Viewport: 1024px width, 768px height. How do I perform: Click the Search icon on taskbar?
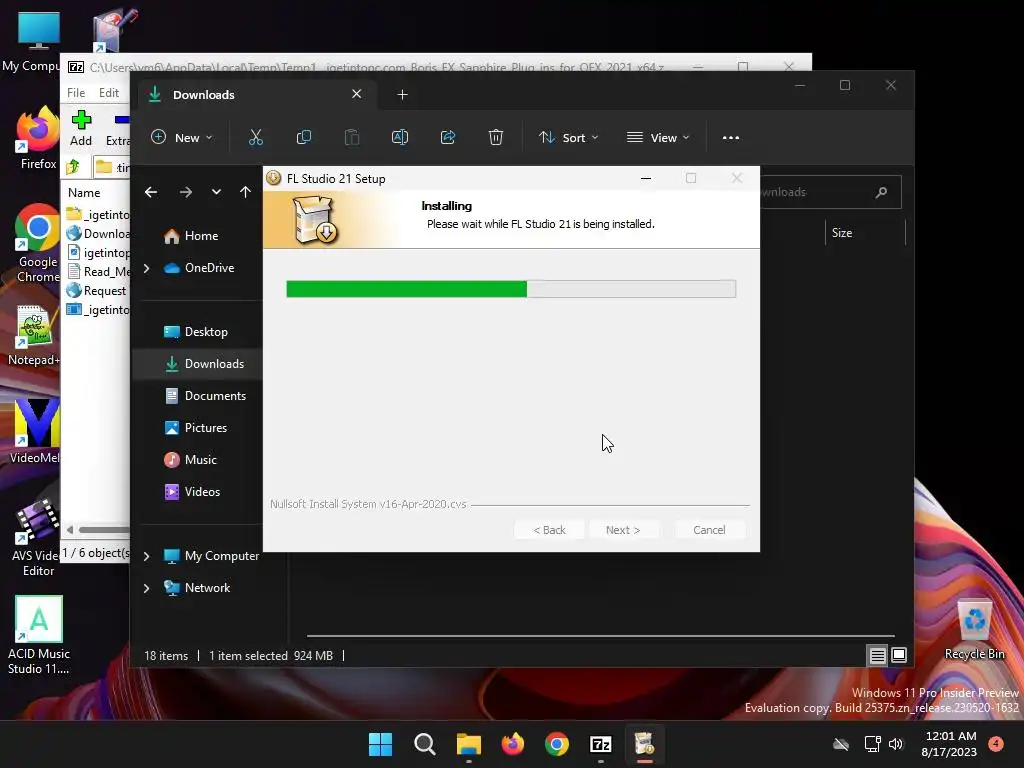coord(424,744)
